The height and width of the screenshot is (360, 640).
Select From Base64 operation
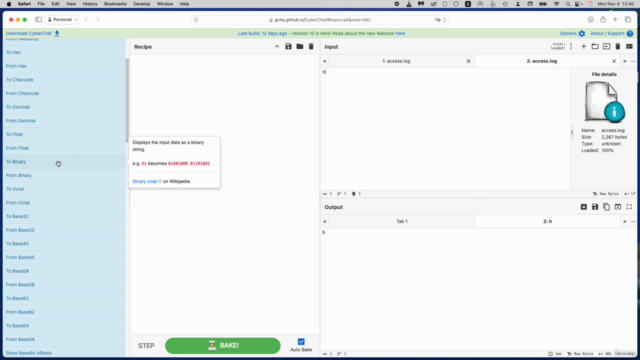65,339
